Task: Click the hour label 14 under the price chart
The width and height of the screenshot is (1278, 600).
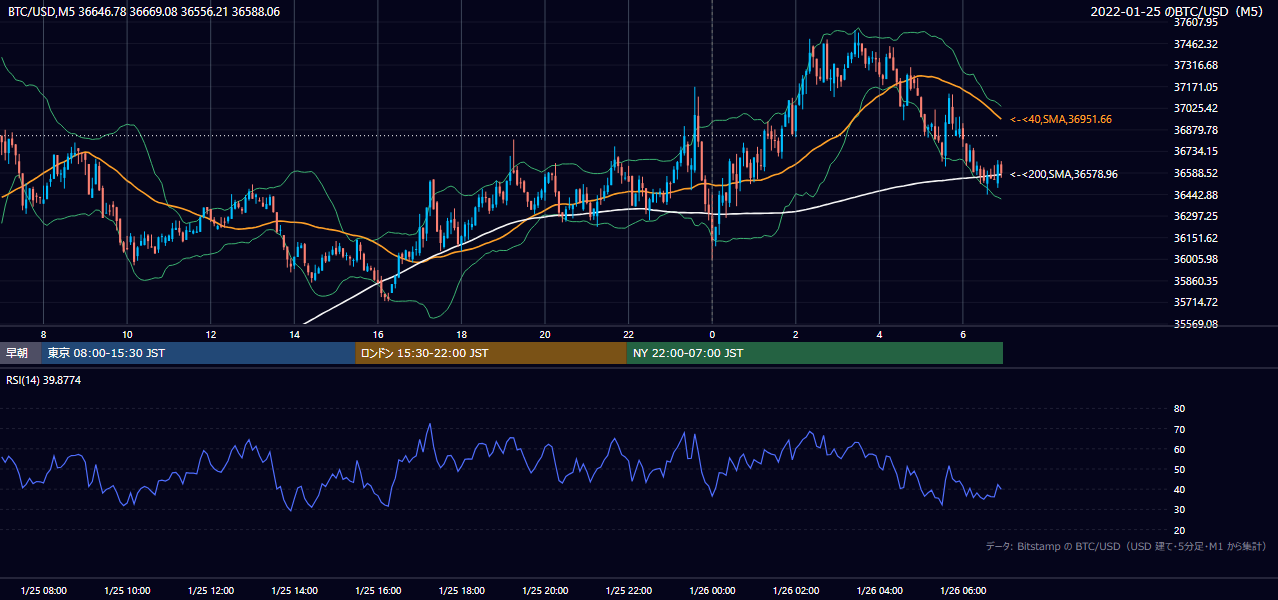Action: (294, 334)
